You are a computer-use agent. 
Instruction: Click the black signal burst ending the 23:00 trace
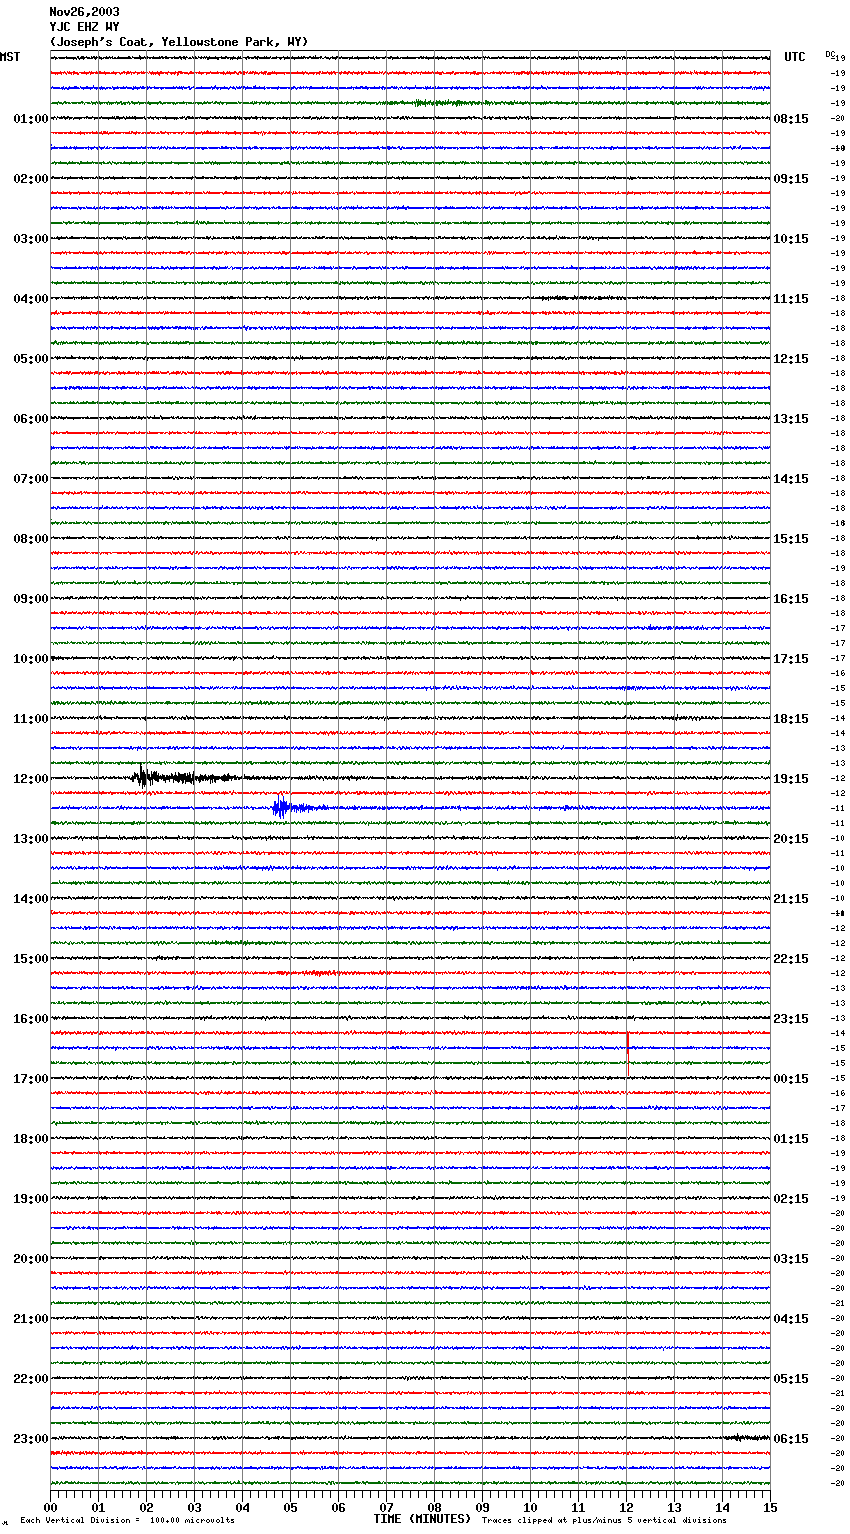pyautogui.click(x=746, y=1438)
